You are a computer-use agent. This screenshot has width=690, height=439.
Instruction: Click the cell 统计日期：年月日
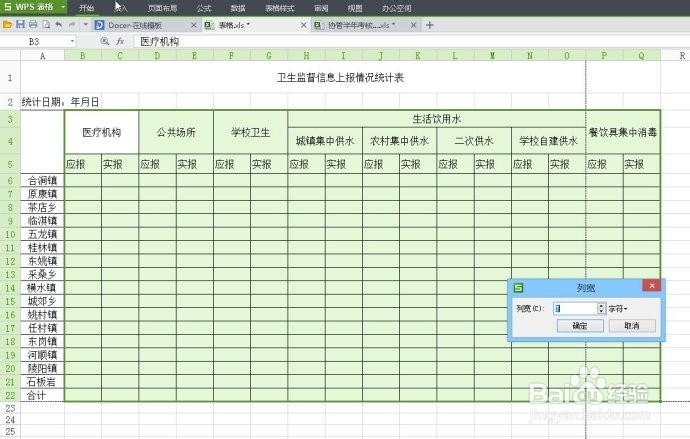(x=60, y=102)
